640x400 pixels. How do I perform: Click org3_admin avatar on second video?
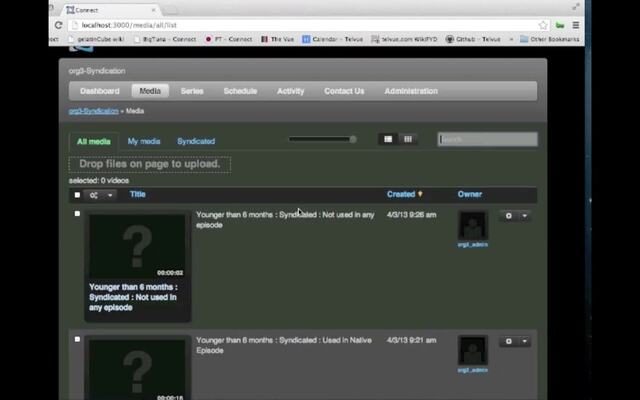click(x=472, y=350)
